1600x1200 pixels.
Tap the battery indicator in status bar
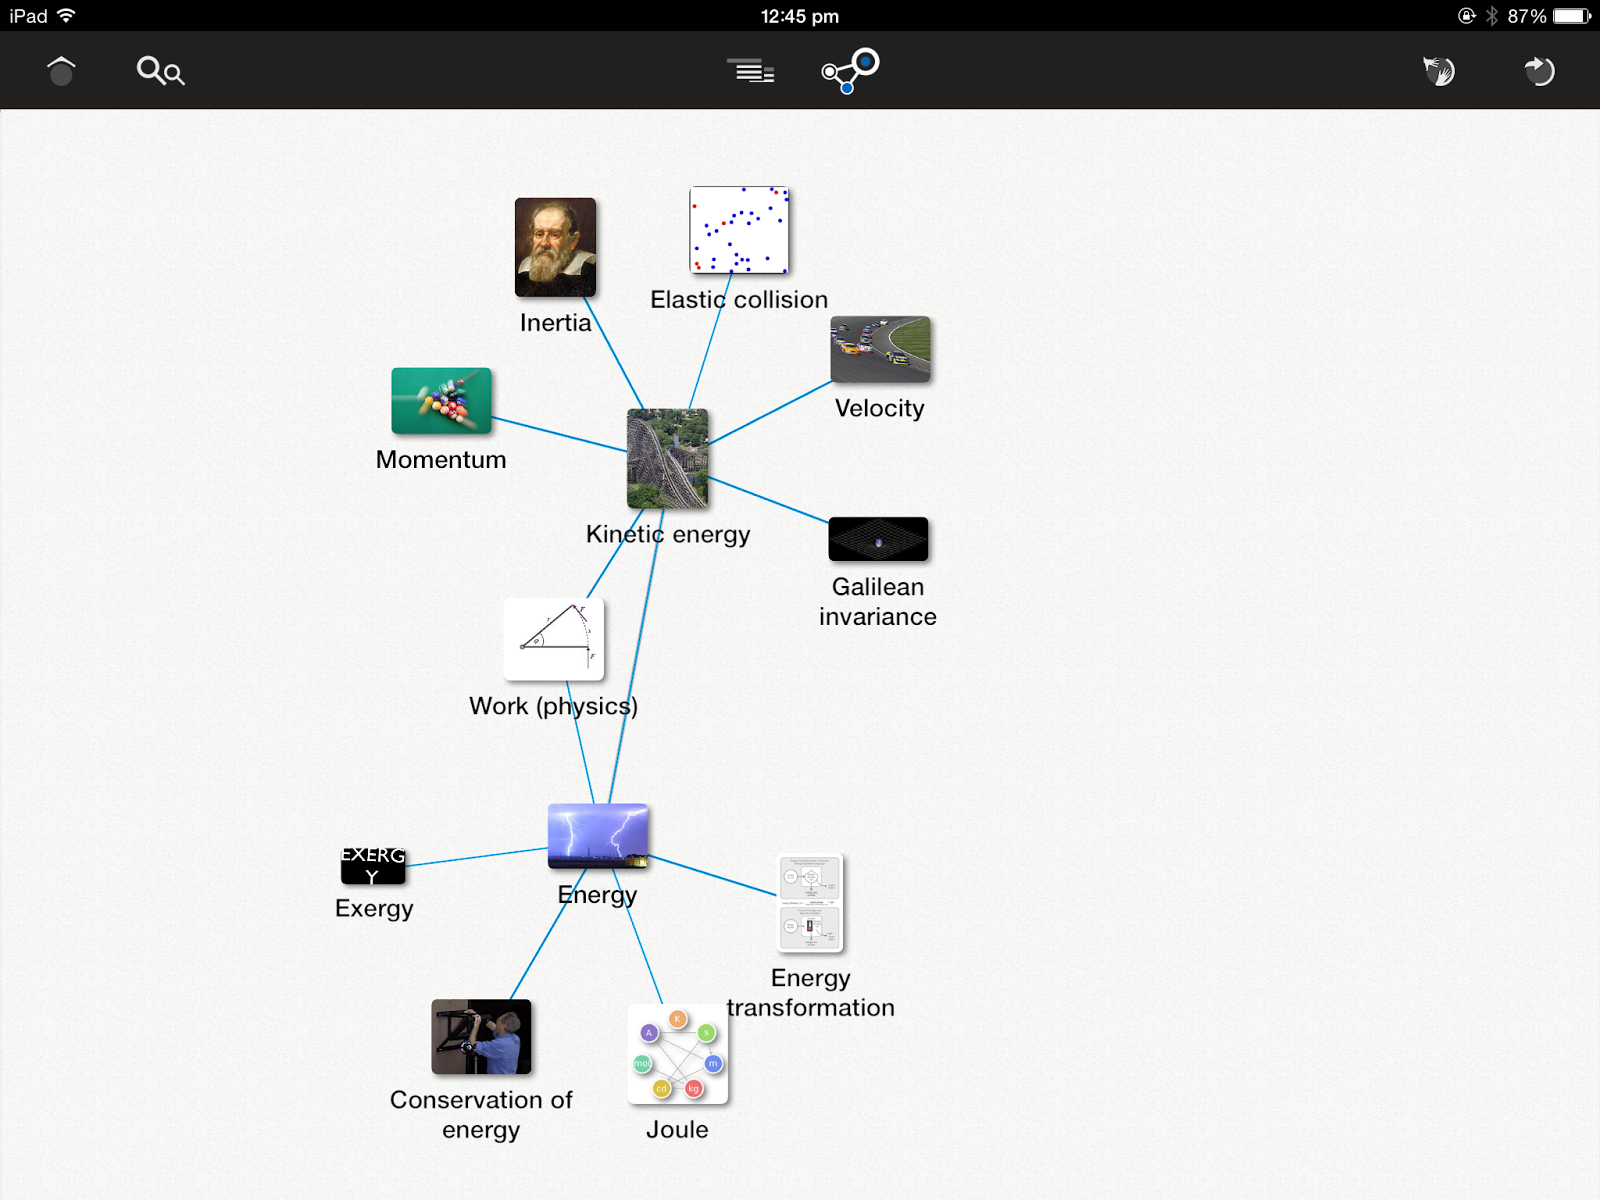pos(1571,16)
